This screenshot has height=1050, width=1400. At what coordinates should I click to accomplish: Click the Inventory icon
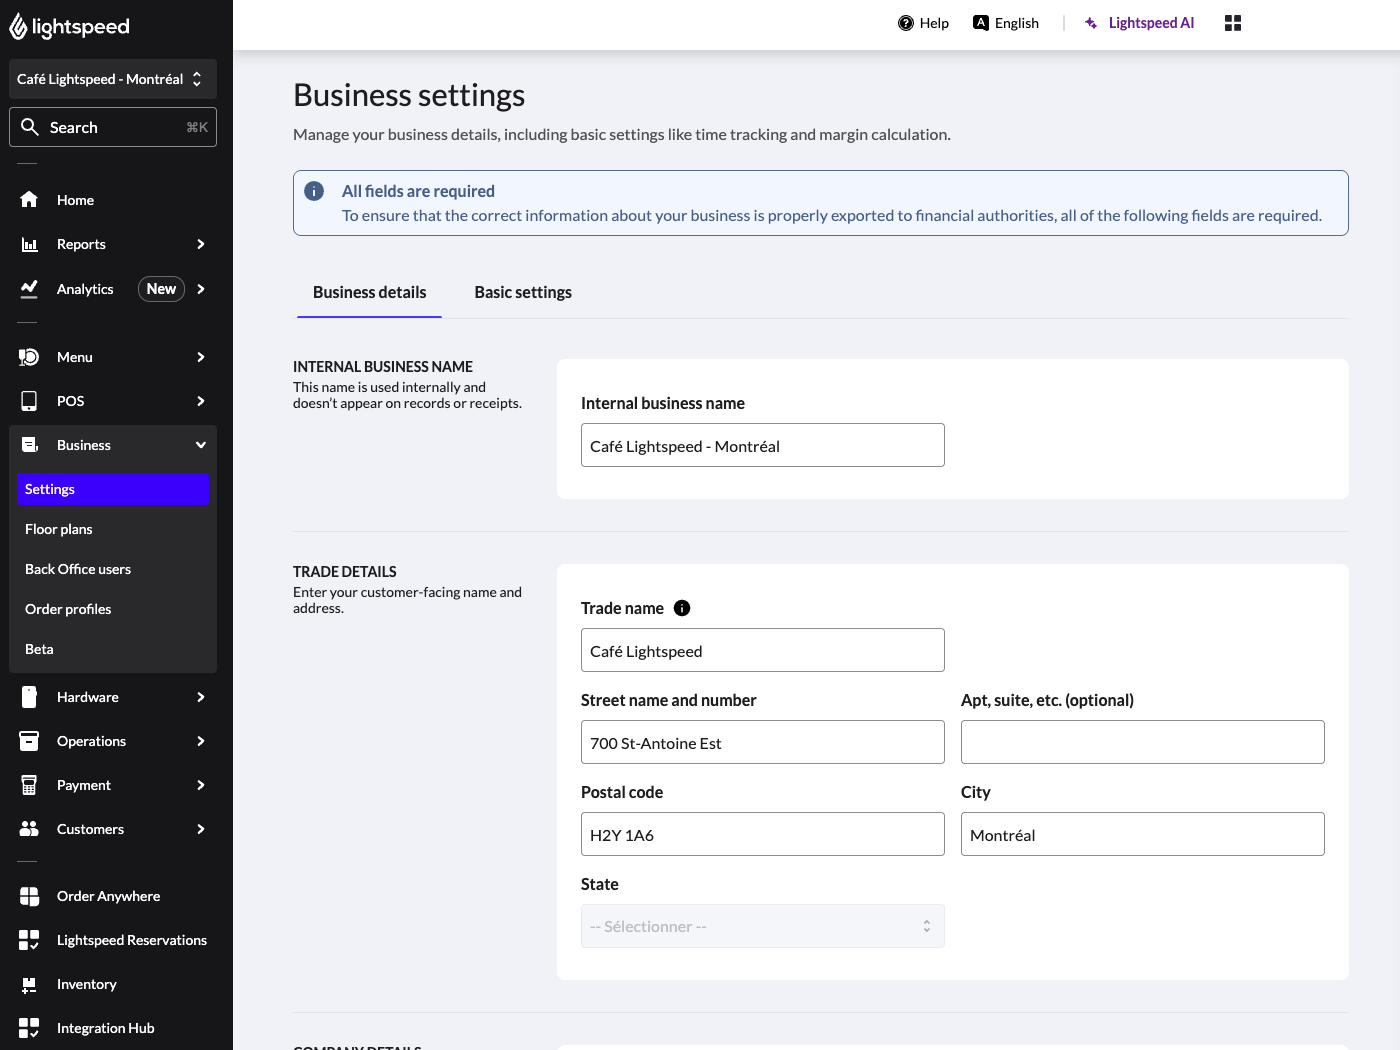[x=29, y=984]
